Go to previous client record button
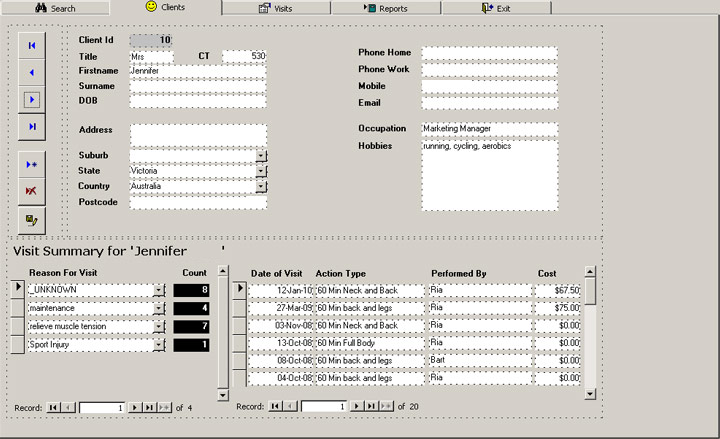The image size is (720, 439). tap(32, 73)
